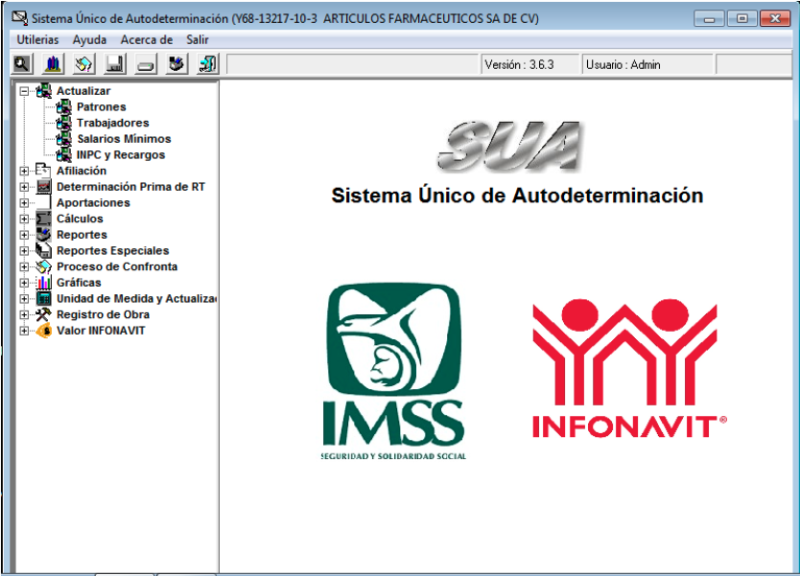800x576 pixels.
Task: Click the "Versión : 3.6.3" status field
Action: pyautogui.click(x=530, y=65)
